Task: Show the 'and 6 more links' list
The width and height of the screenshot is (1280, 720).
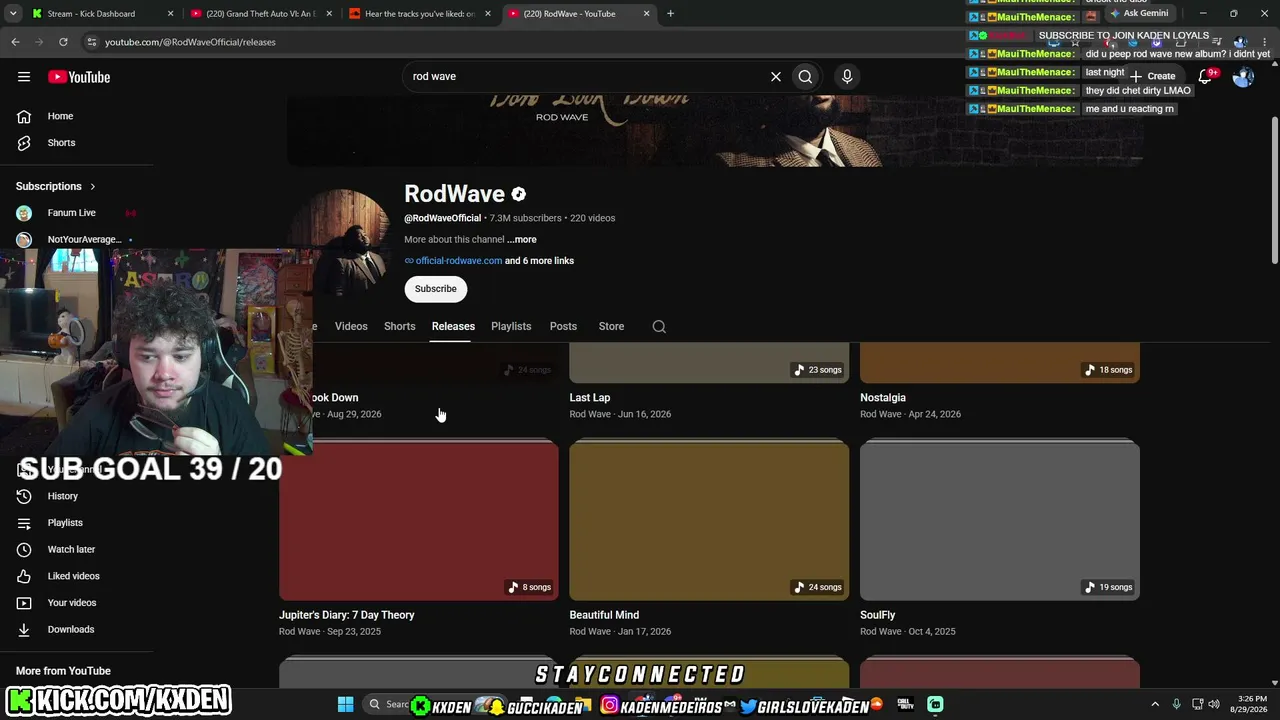Action: pos(539,261)
